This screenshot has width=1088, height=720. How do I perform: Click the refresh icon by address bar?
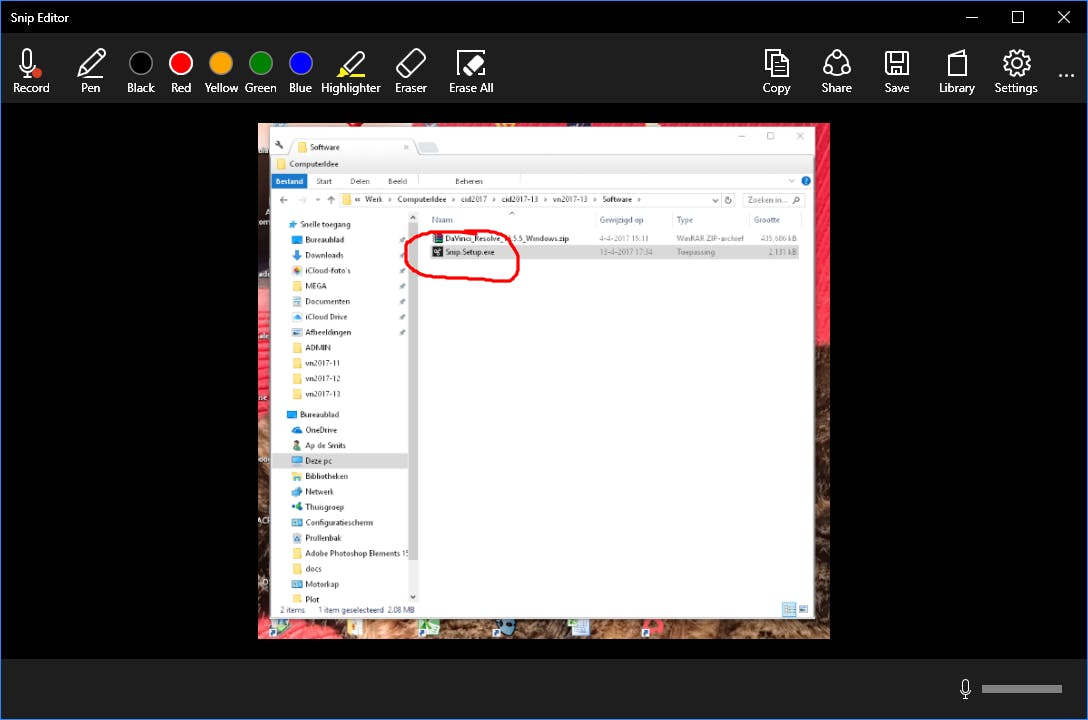pos(728,200)
